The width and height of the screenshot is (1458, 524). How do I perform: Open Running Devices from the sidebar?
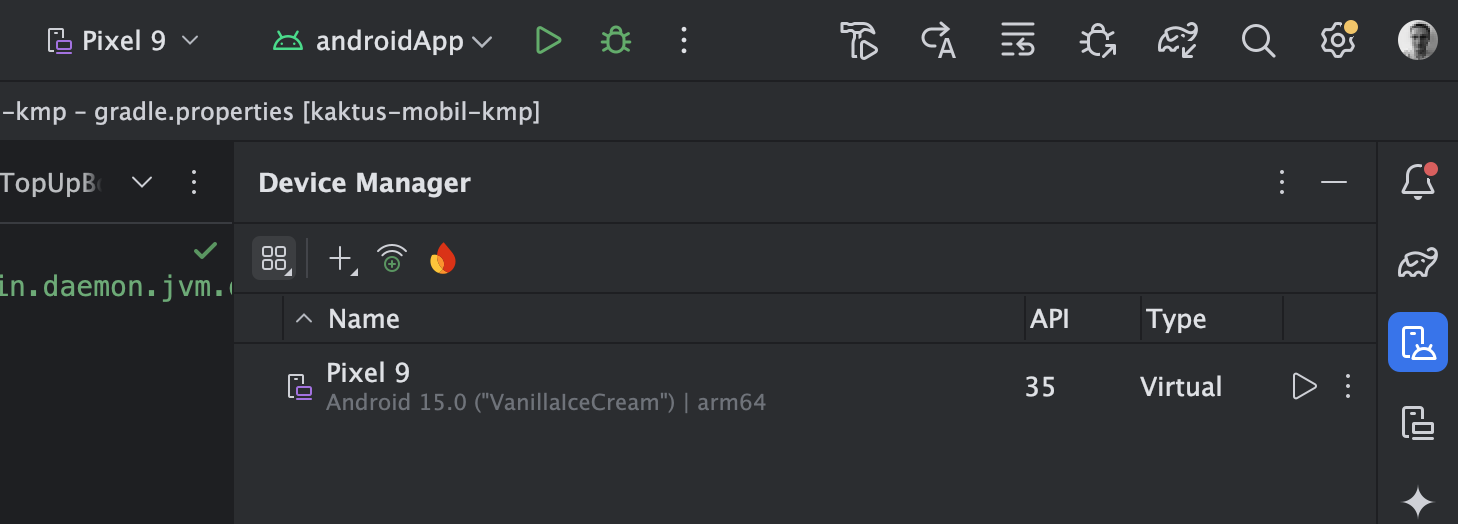tap(1418, 423)
